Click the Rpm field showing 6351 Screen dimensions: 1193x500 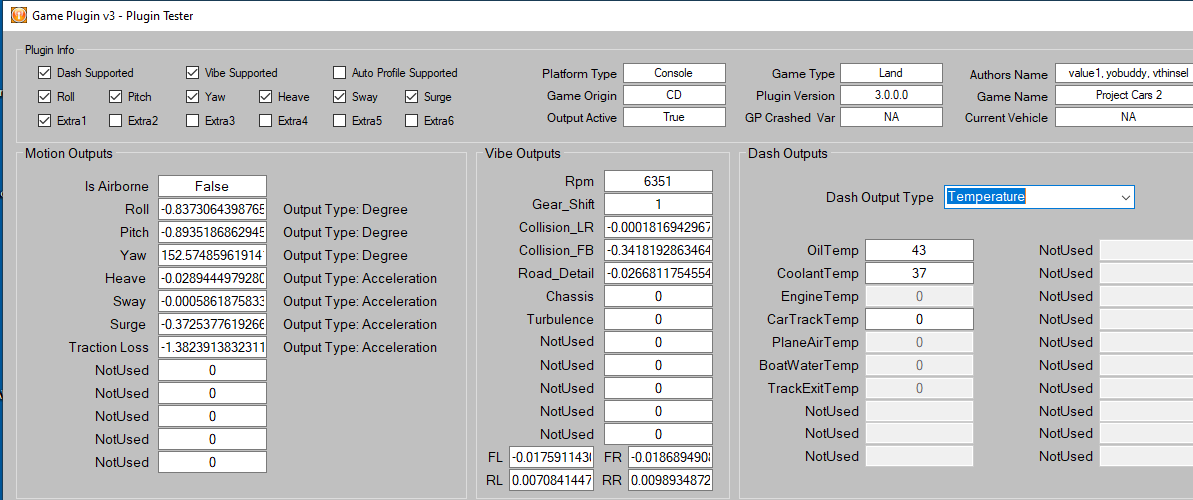coord(658,181)
